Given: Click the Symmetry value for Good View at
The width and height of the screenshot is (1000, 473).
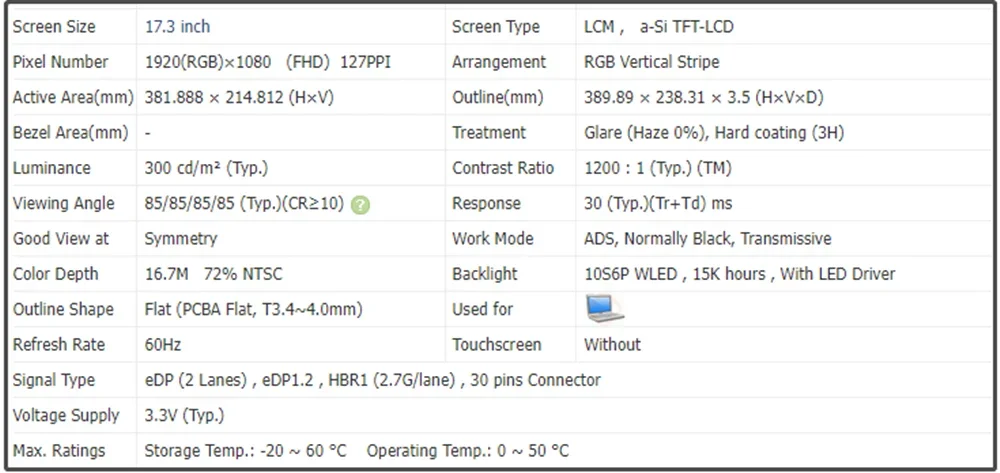Looking at the screenshot, I should pyautogui.click(x=180, y=239).
